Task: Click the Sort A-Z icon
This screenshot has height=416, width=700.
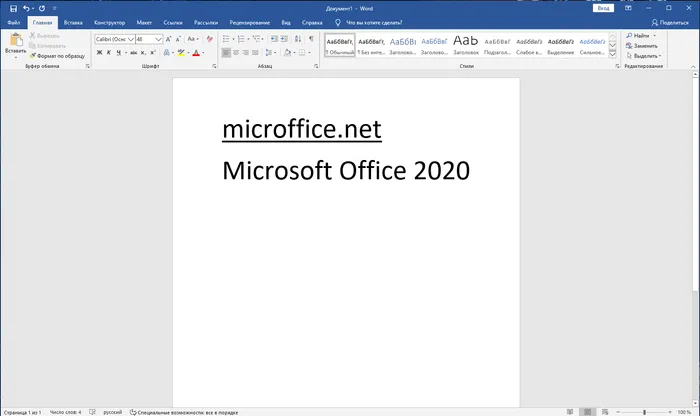Action: pyautogui.click(x=298, y=39)
